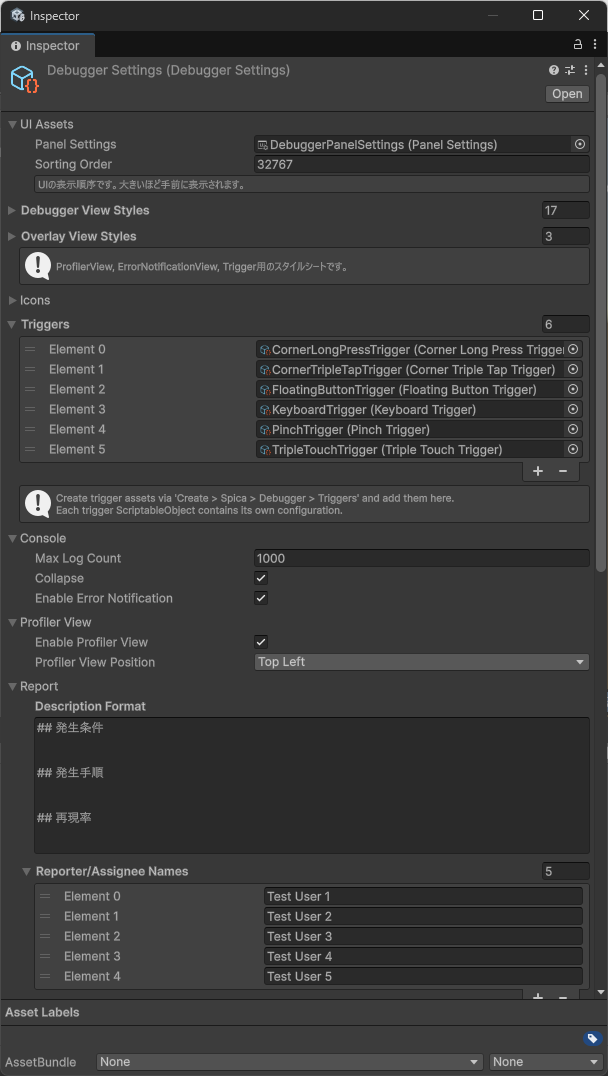Open the AssetBundle name dropdown
Screen dimensions: 608x1076
click(291, 1062)
